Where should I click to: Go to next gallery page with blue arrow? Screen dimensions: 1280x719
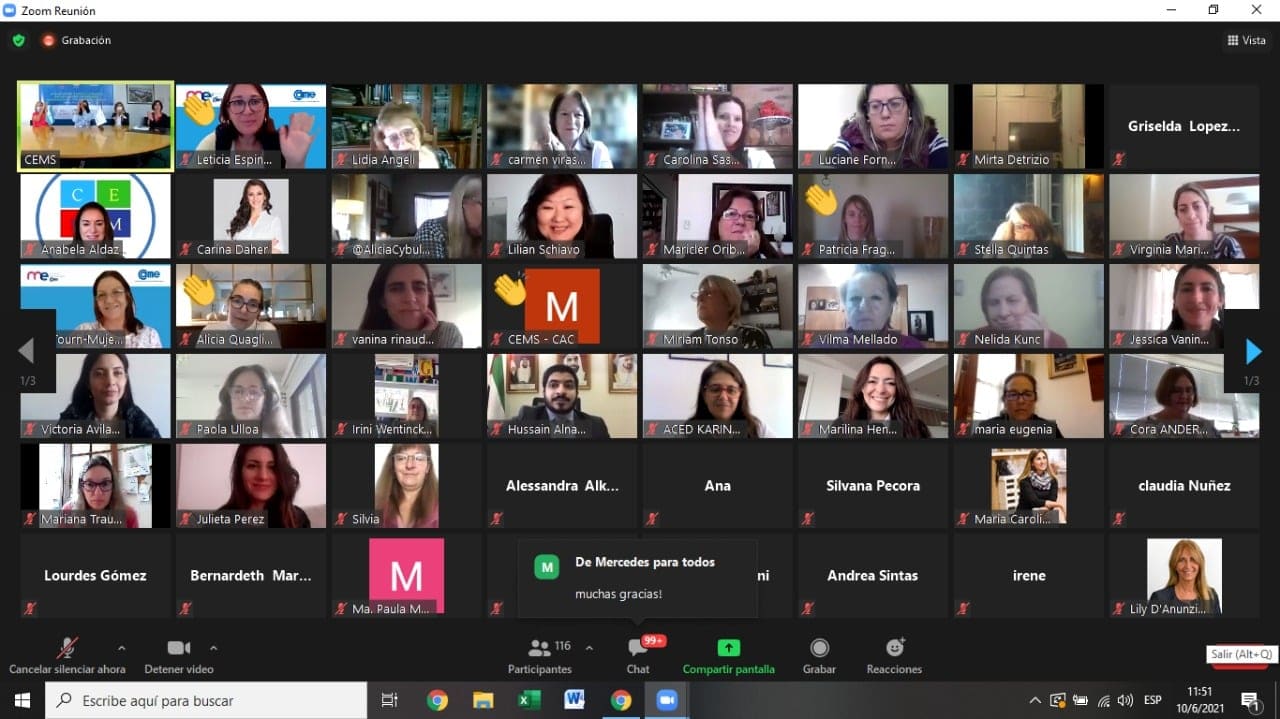(x=1253, y=351)
